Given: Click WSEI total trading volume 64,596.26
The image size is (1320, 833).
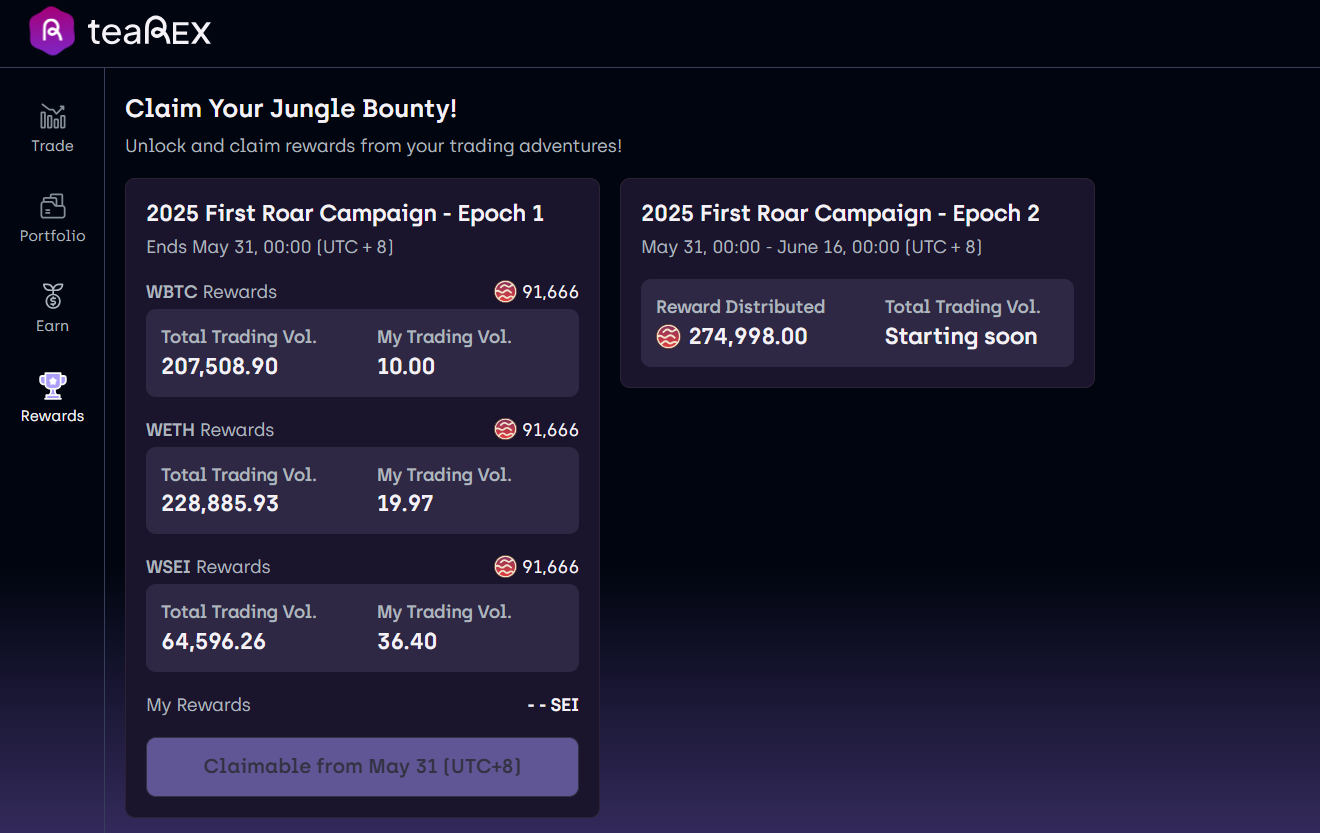Looking at the screenshot, I should pos(214,641).
